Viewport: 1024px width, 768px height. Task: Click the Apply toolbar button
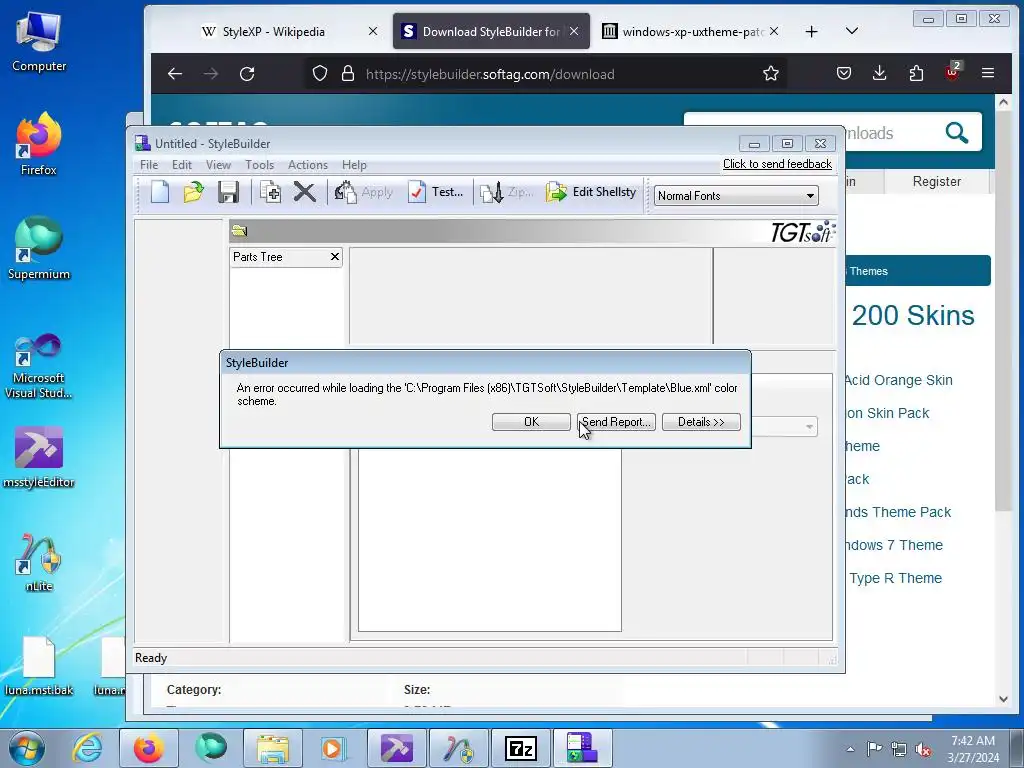pyautogui.click(x=364, y=192)
